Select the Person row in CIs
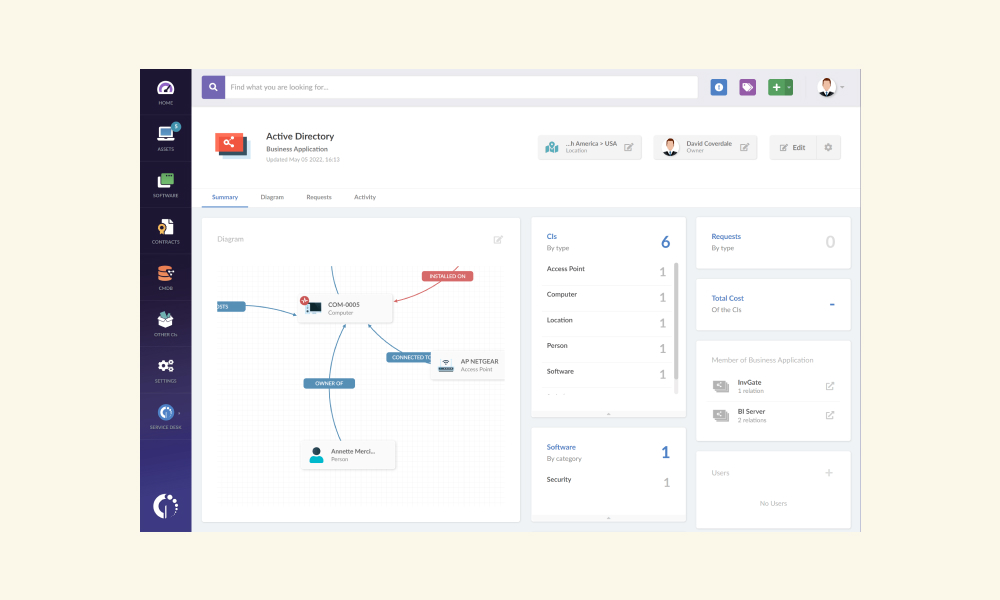This screenshot has width=1000, height=600. [606, 347]
